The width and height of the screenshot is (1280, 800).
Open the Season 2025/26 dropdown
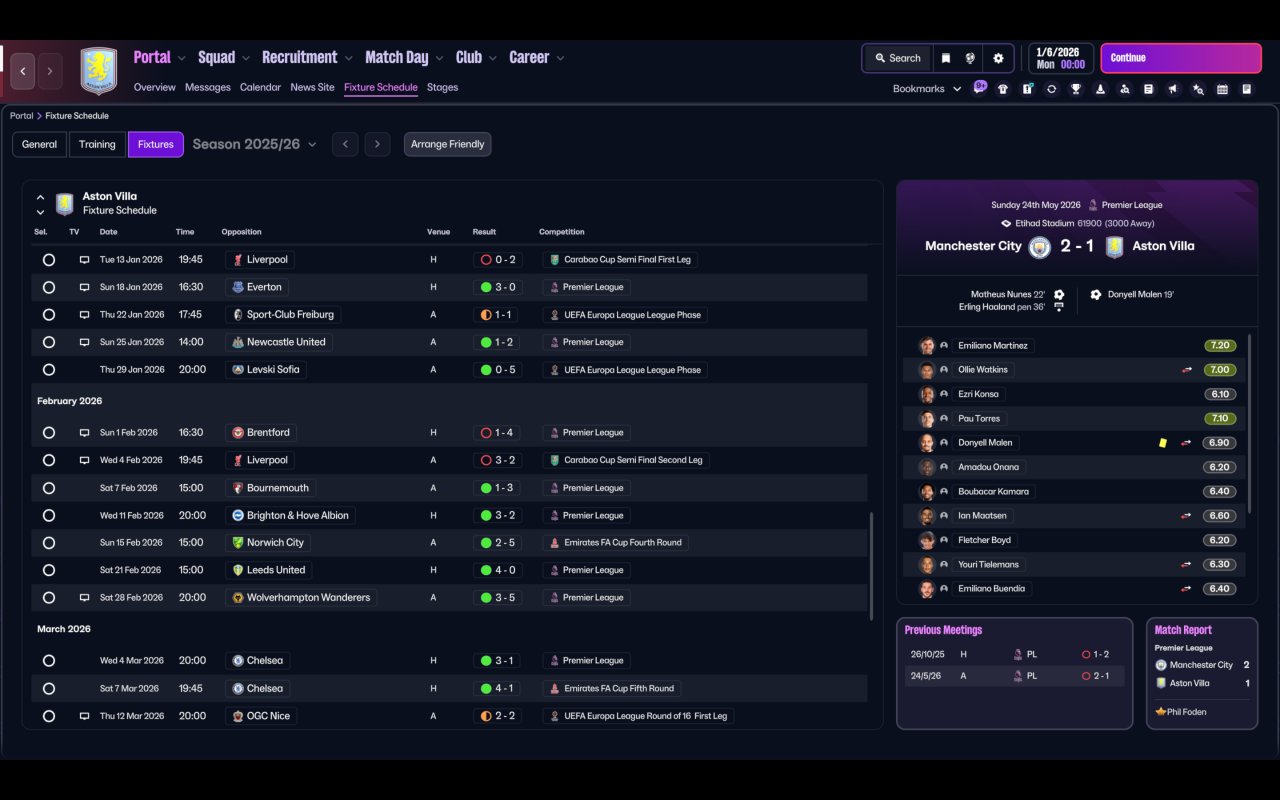[254, 144]
